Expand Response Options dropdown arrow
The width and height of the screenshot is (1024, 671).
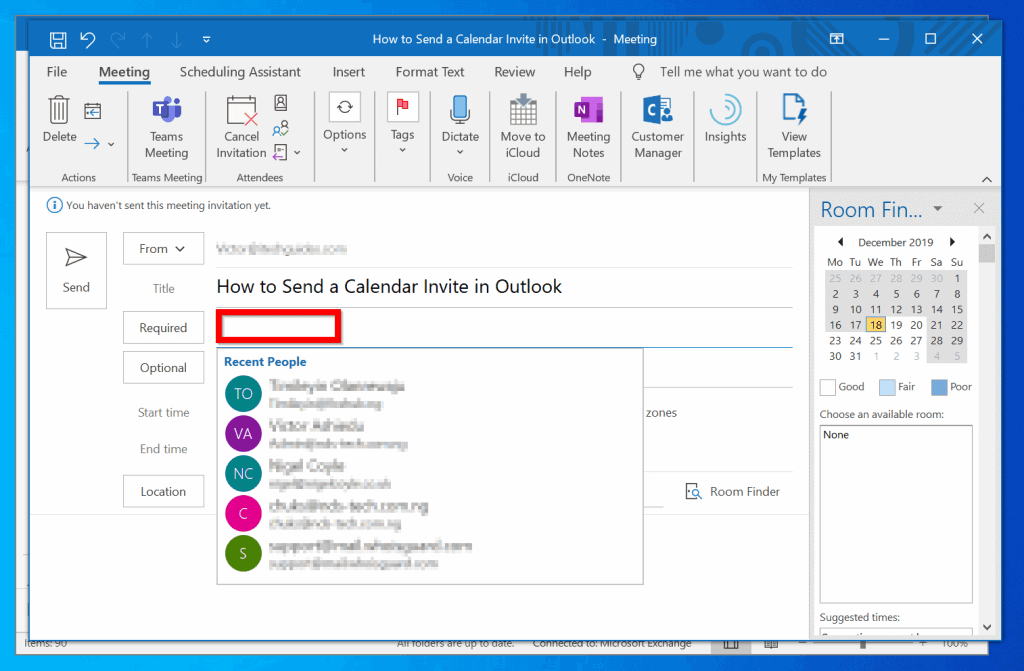pyautogui.click(x=297, y=153)
